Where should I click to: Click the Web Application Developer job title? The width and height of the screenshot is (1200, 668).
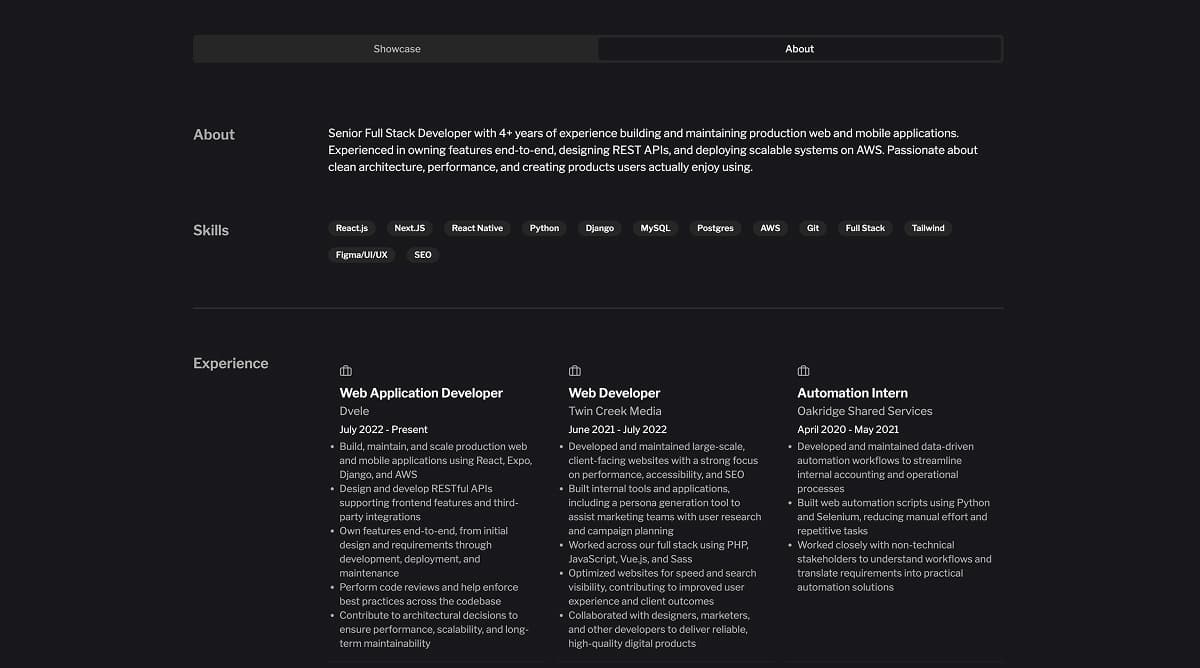point(421,393)
